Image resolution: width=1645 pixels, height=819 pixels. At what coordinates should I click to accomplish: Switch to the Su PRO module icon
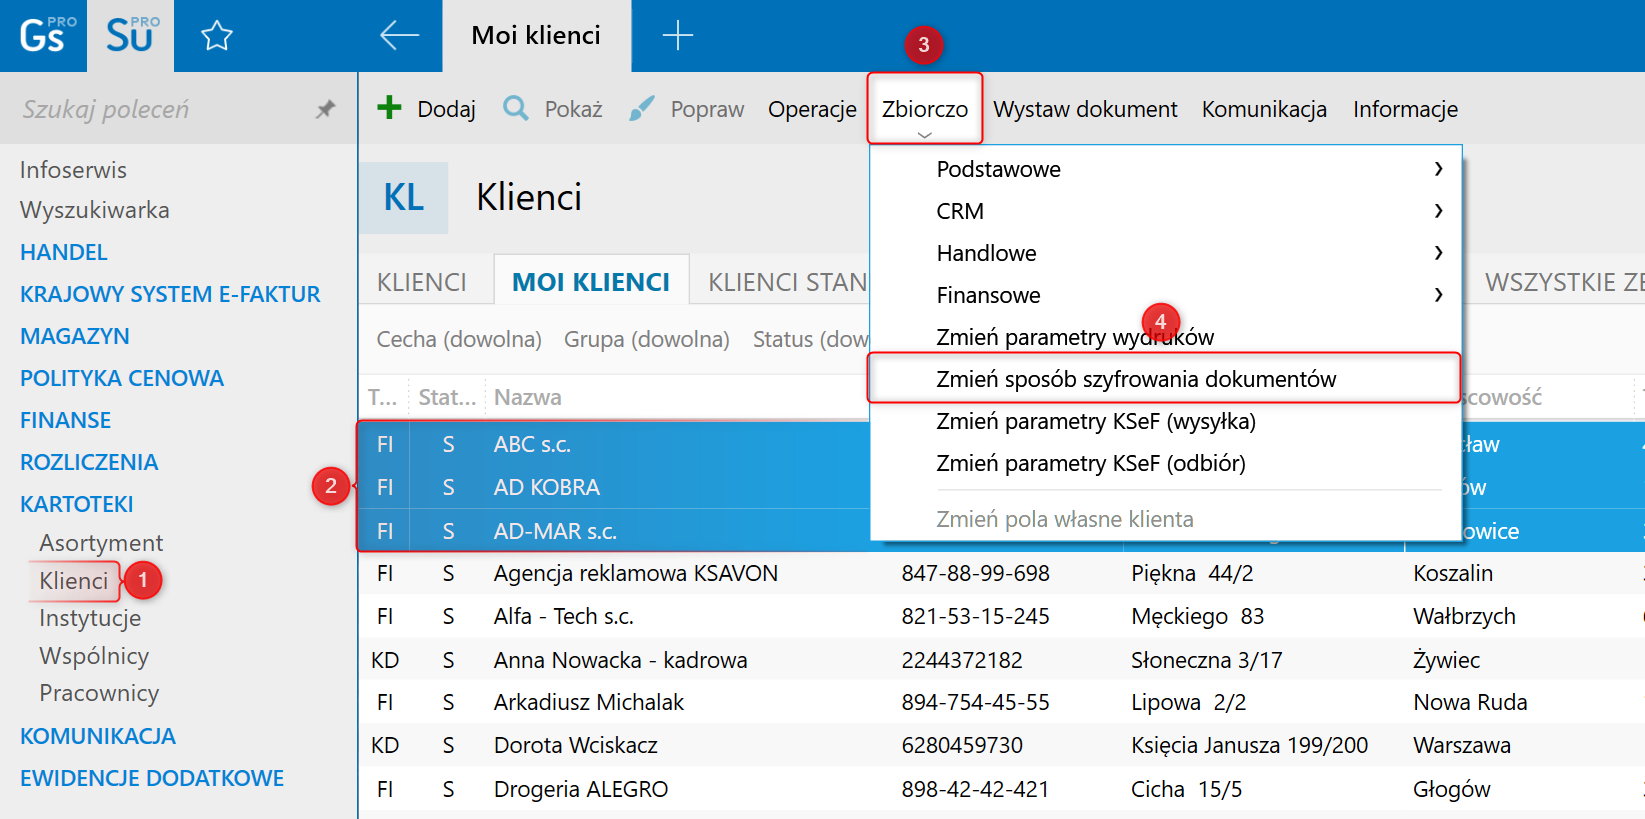point(130,36)
